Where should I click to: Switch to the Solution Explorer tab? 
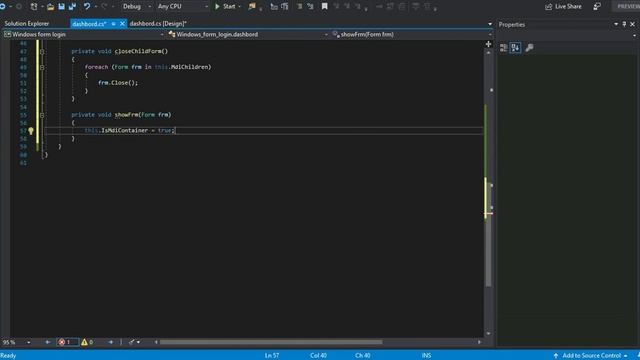[x=27, y=24]
